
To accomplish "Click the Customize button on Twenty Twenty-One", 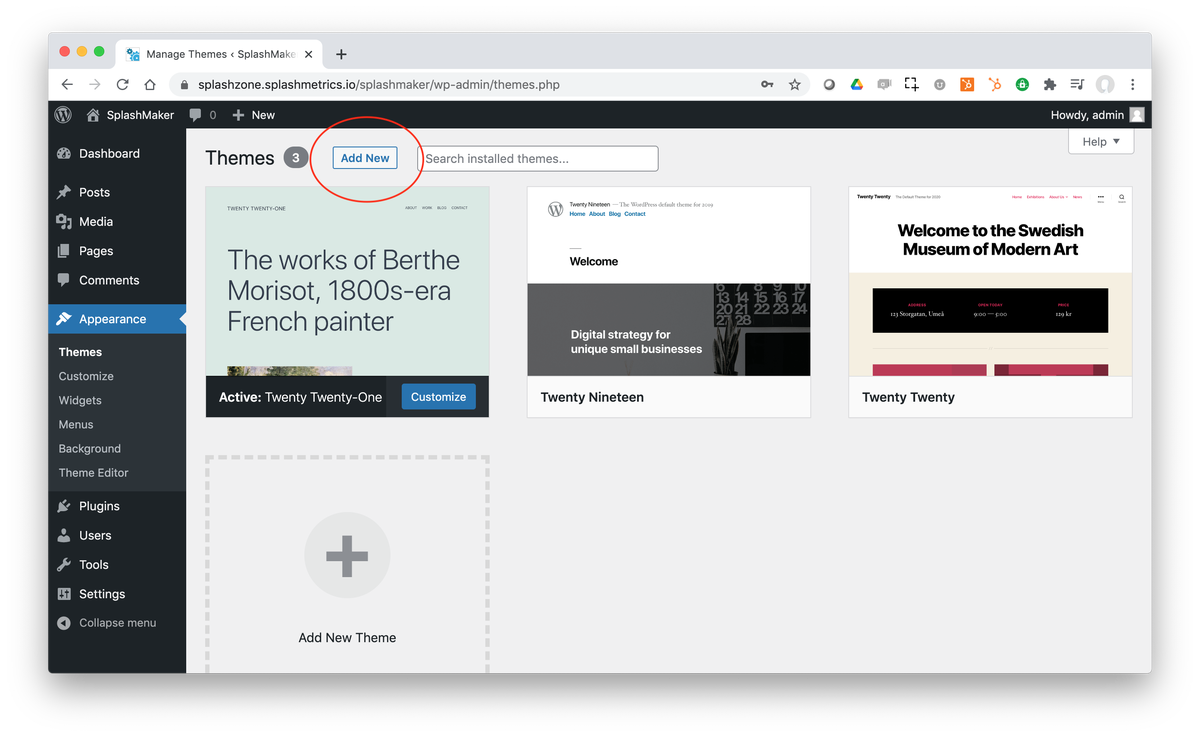I will 438,397.
